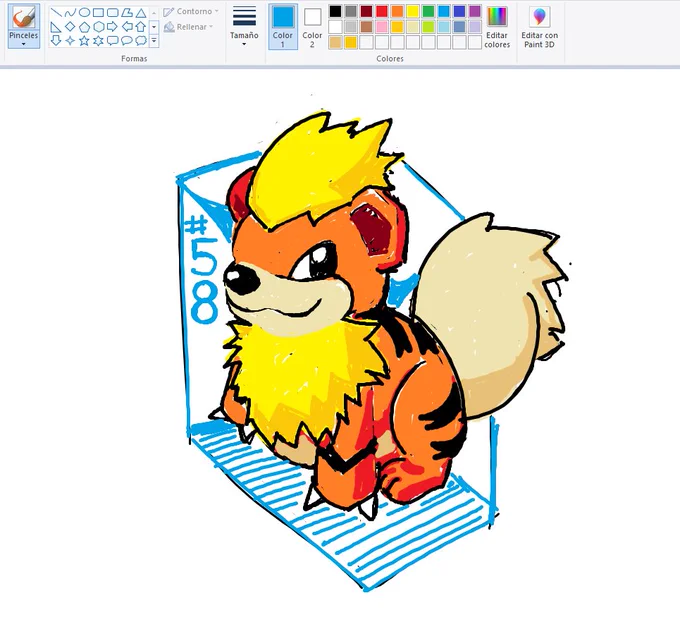Pick the custom tan swatch in third row
This screenshot has width=680, height=622.
point(335,43)
